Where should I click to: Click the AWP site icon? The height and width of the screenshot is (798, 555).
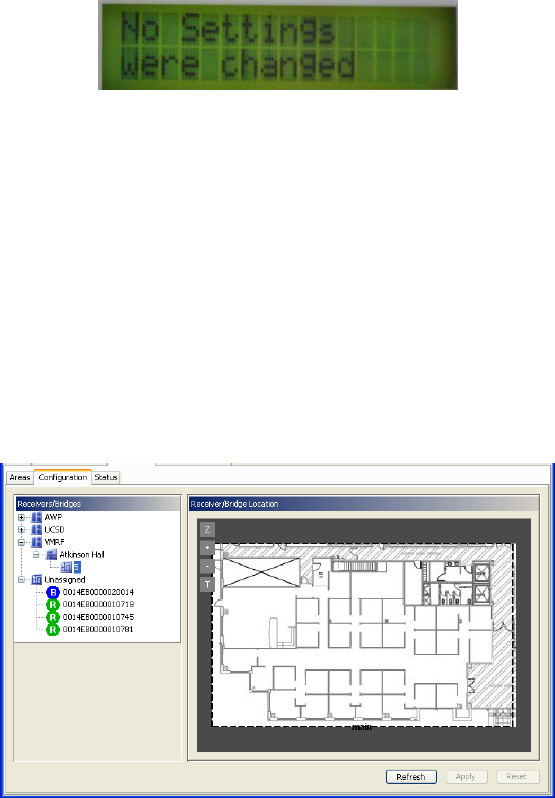point(37,517)
